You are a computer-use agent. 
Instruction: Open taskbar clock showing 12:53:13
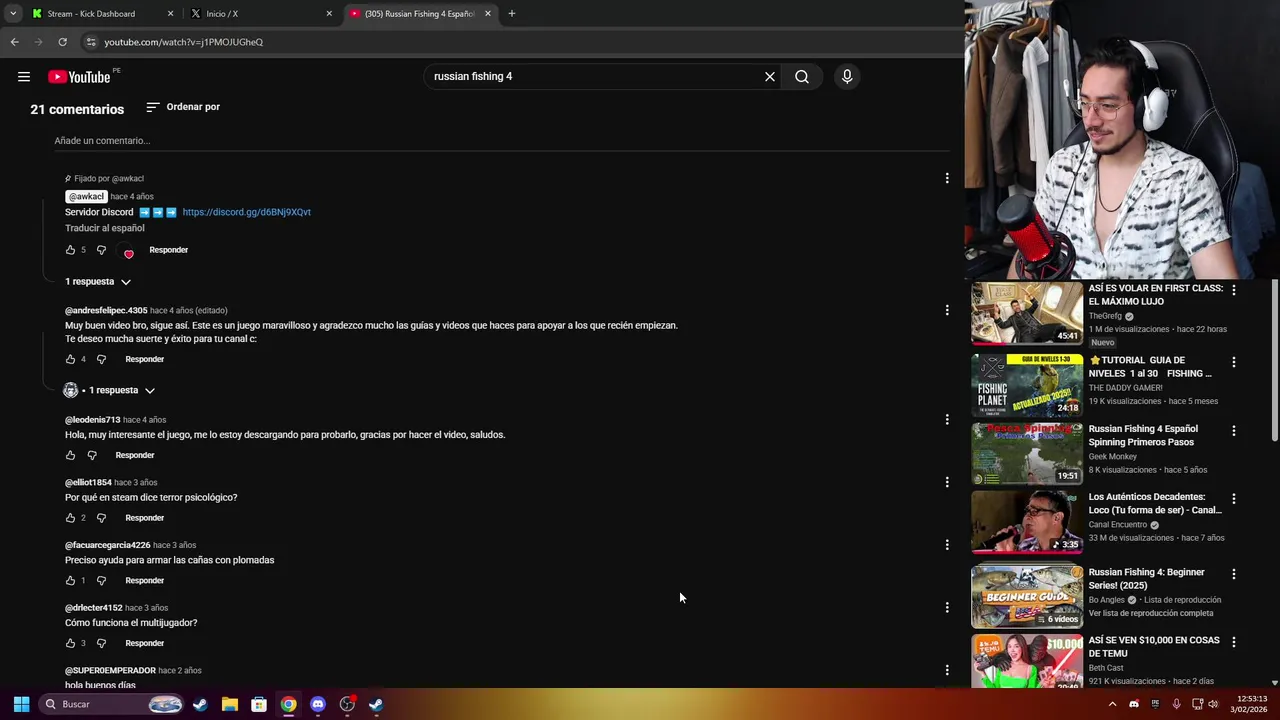click(x=1249, y=704)
